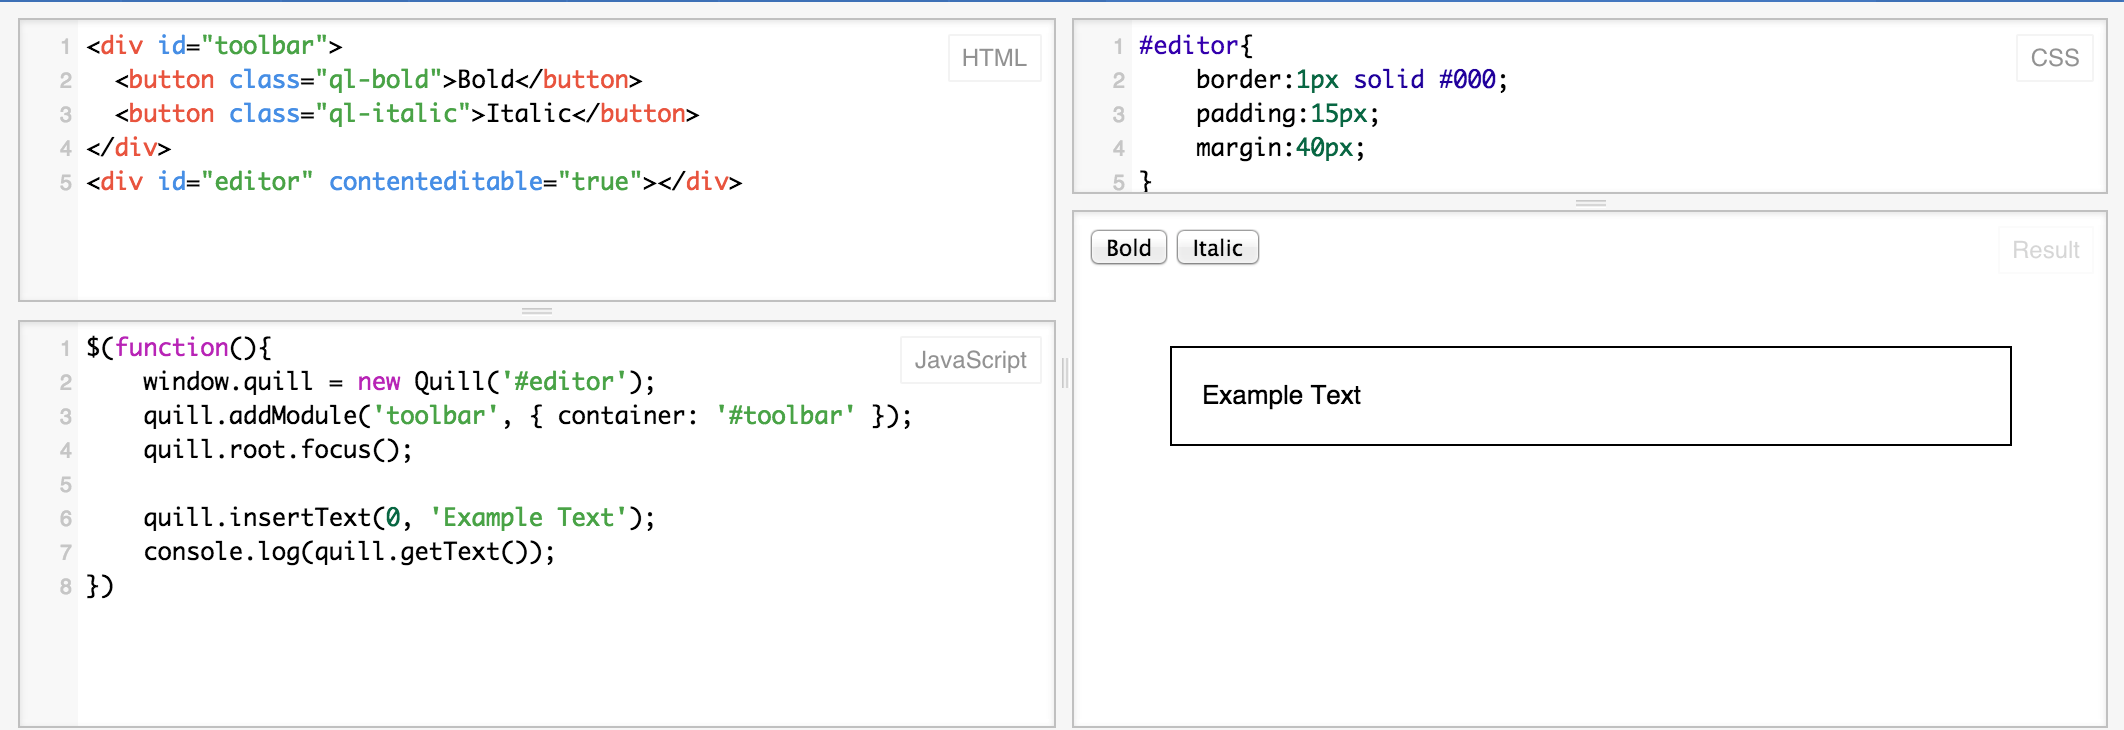Image resolution: width=2124 pixels, height=730 pixels.
Task: Click the Result panel label
Action: click(x=2045, y=250)
